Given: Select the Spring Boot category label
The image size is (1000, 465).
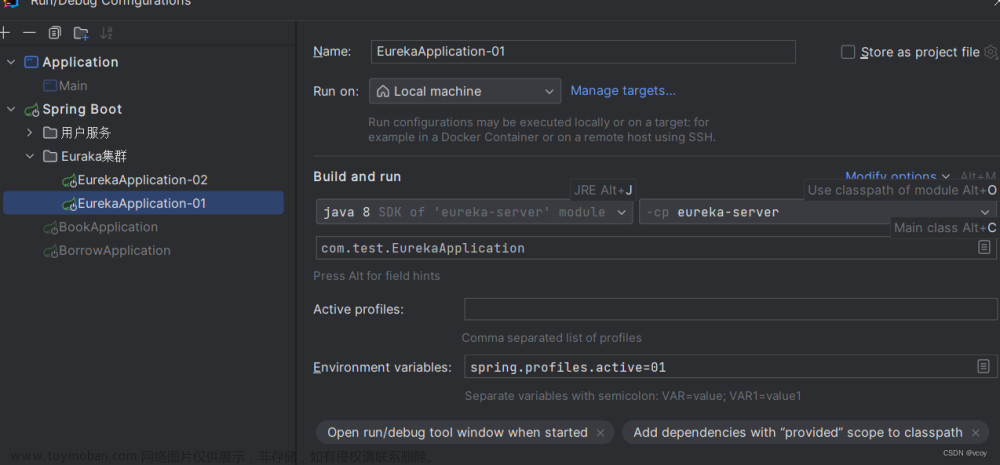Looking at the screenshot, I should 82,109.
